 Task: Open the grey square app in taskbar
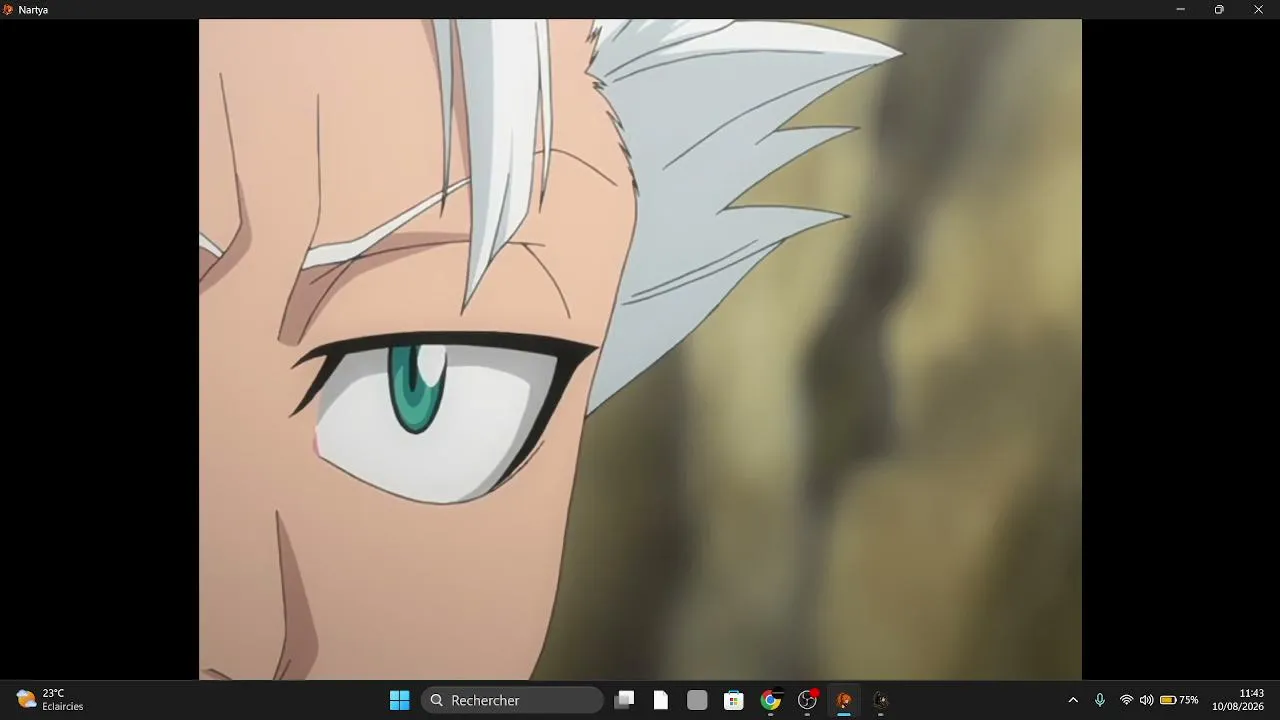click(697, 700)
